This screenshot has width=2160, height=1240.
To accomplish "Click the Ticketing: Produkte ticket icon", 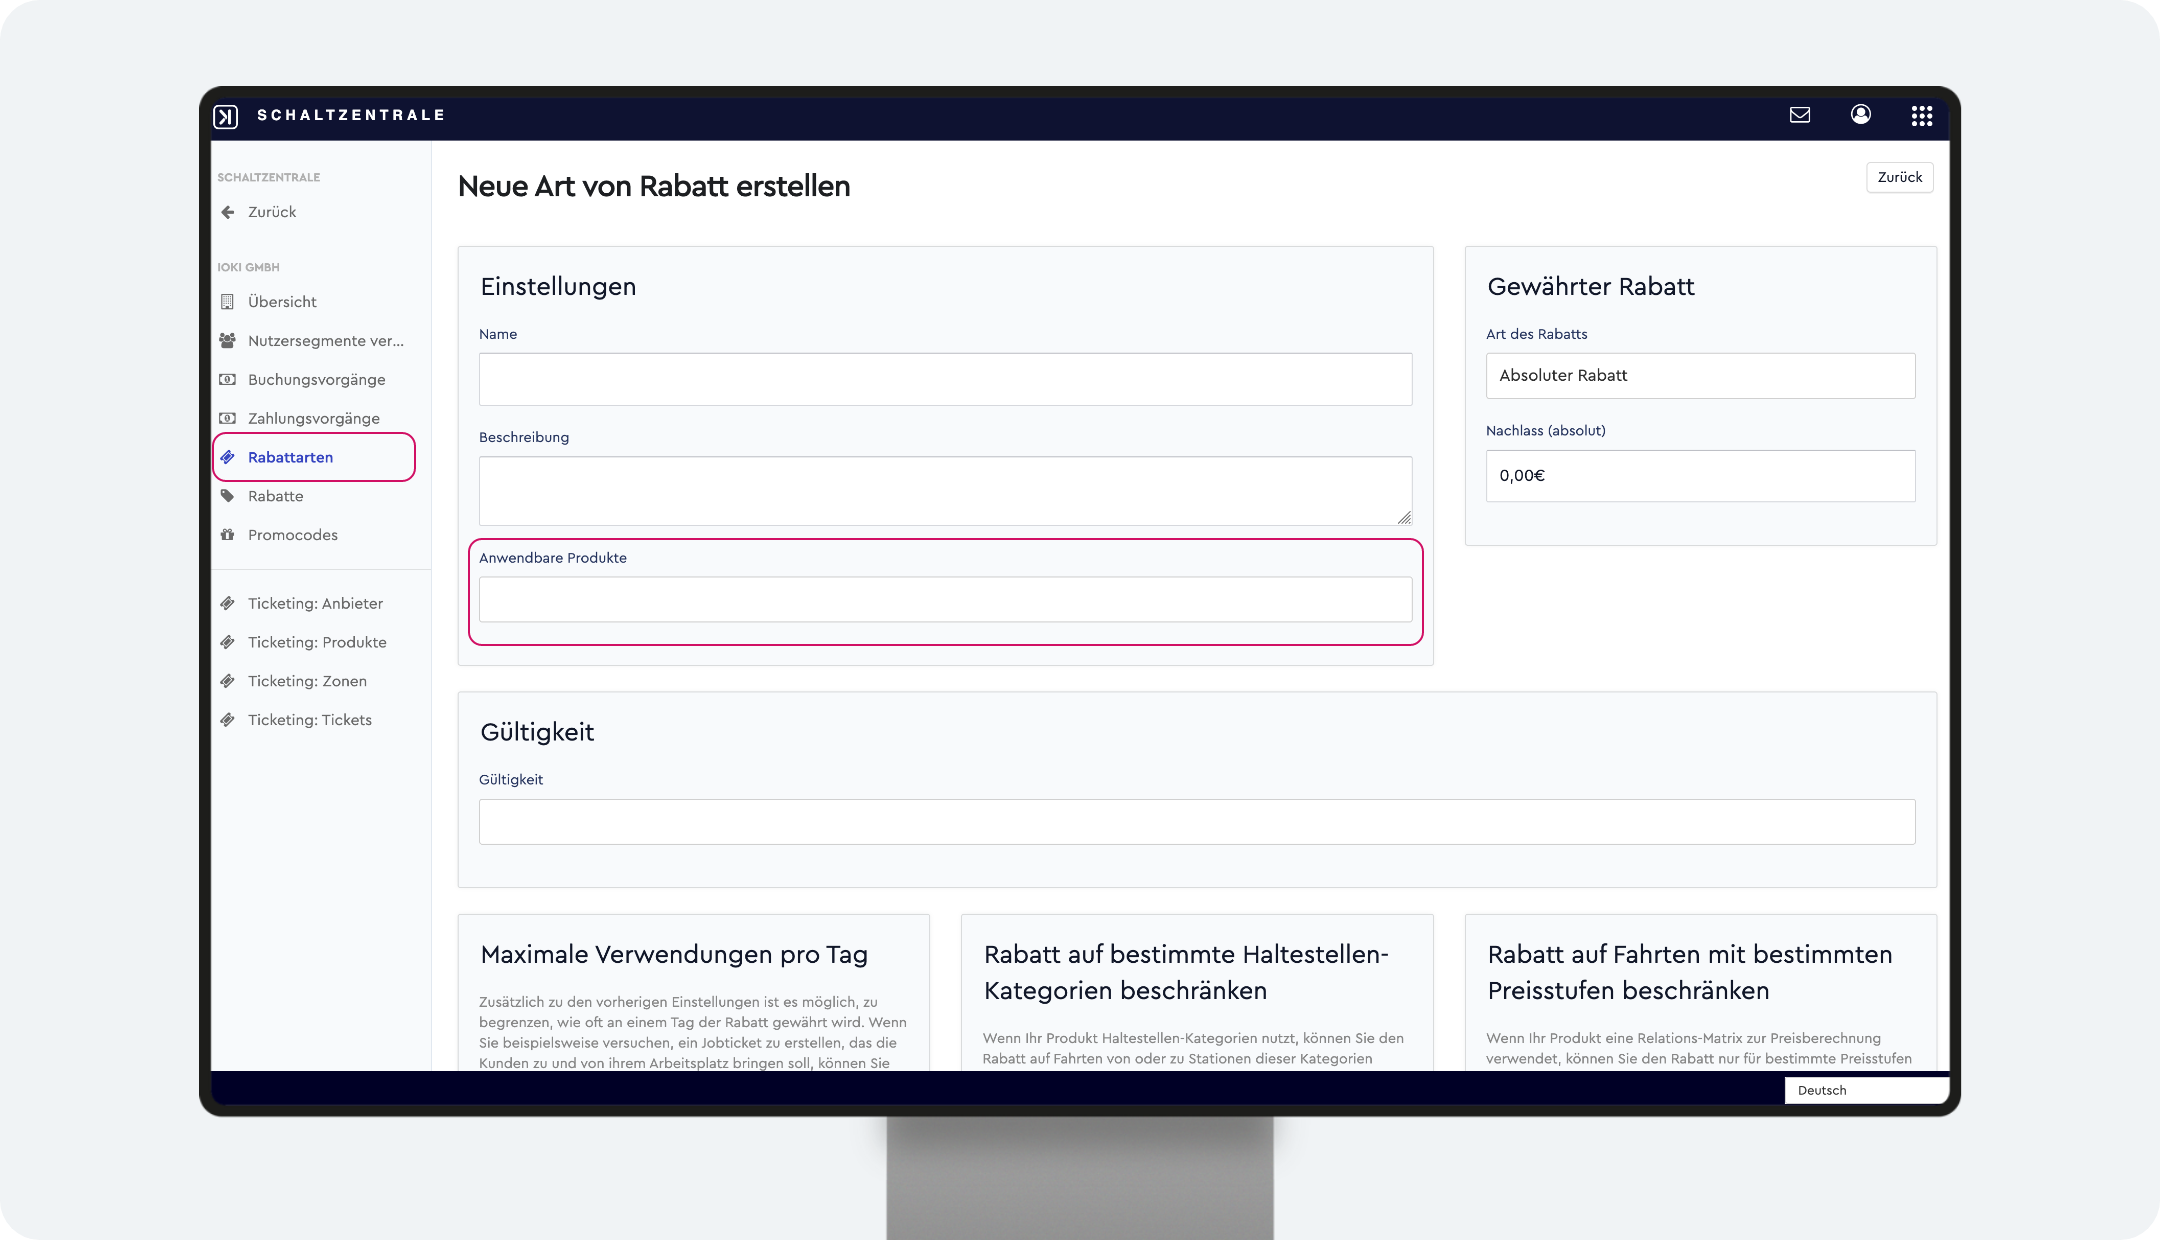I will [x=227, y=643].
